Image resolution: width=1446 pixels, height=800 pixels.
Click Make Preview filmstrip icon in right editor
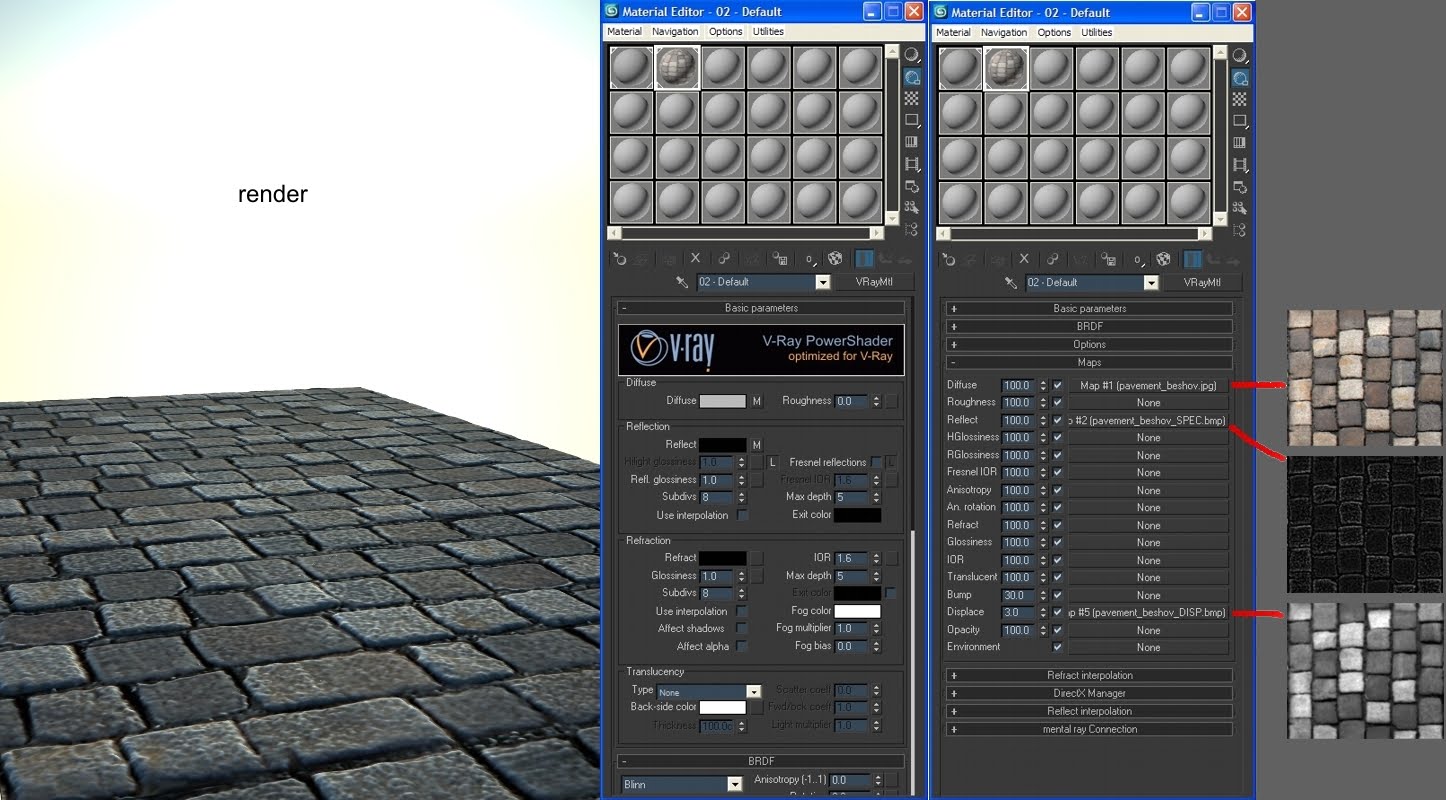(x=1240, y=164)
